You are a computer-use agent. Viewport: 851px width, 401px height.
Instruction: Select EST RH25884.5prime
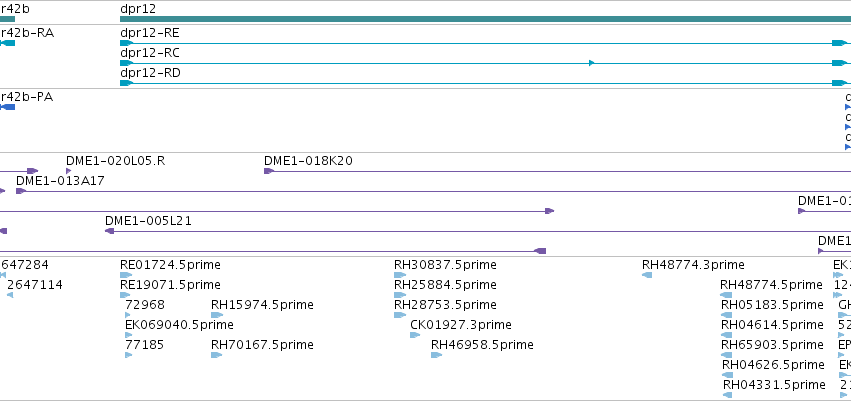[x=445, y=285]
